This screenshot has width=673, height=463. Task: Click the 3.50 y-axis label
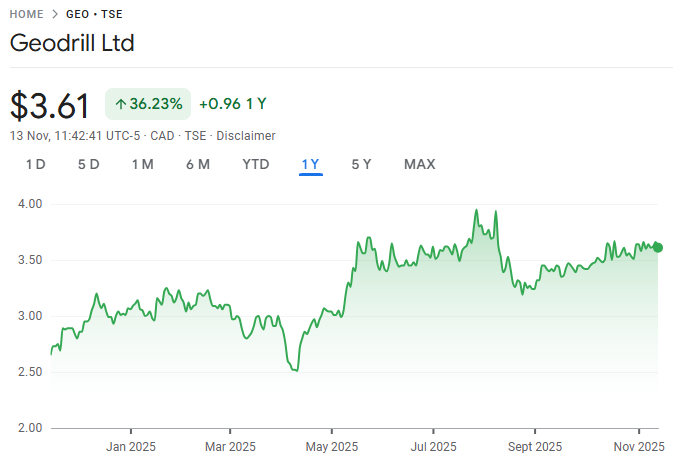pos(30,260)
